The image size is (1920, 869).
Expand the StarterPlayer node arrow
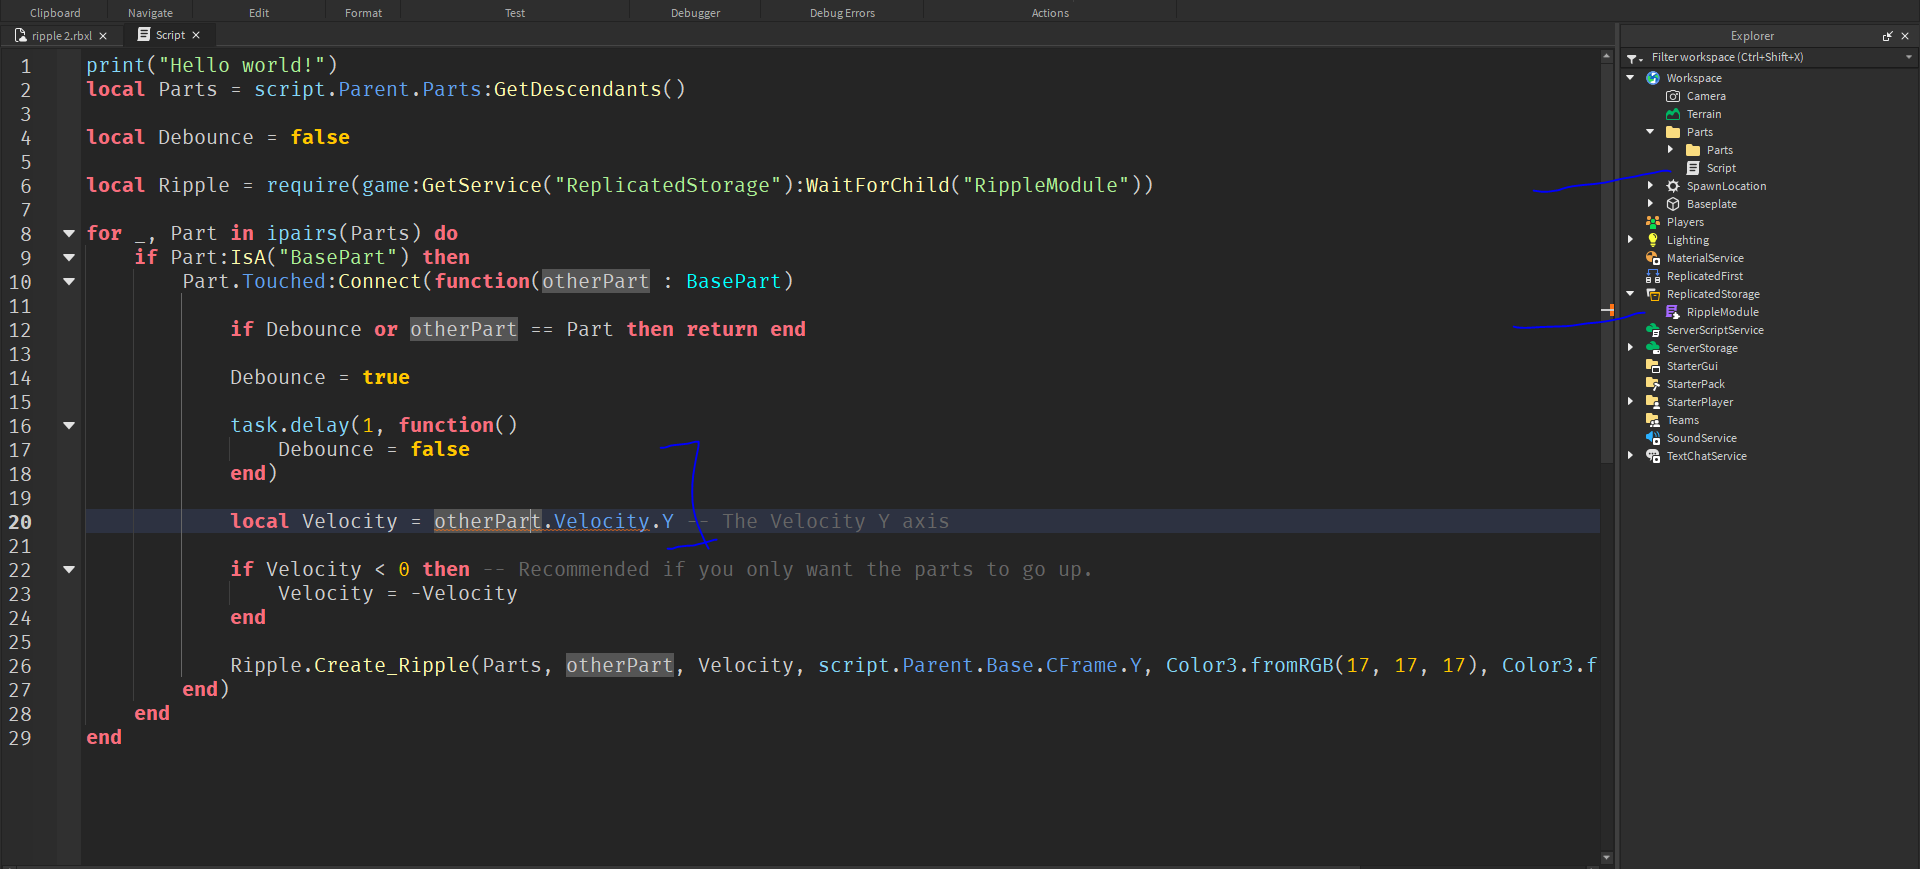click(x=1631, y=401)
